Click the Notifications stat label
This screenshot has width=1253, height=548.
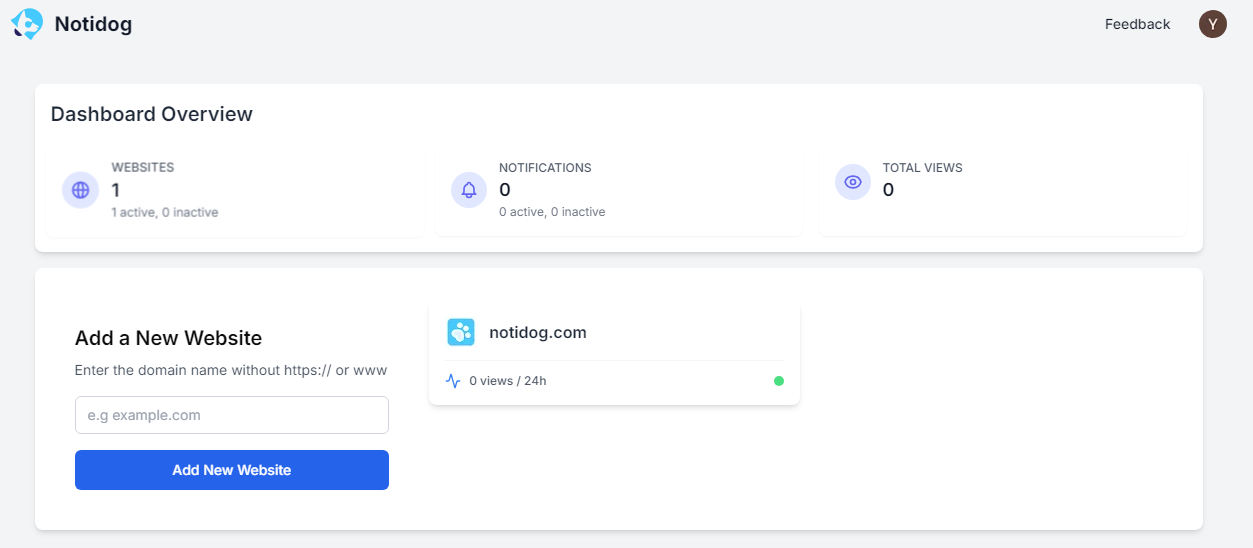[x=545, y=168]
